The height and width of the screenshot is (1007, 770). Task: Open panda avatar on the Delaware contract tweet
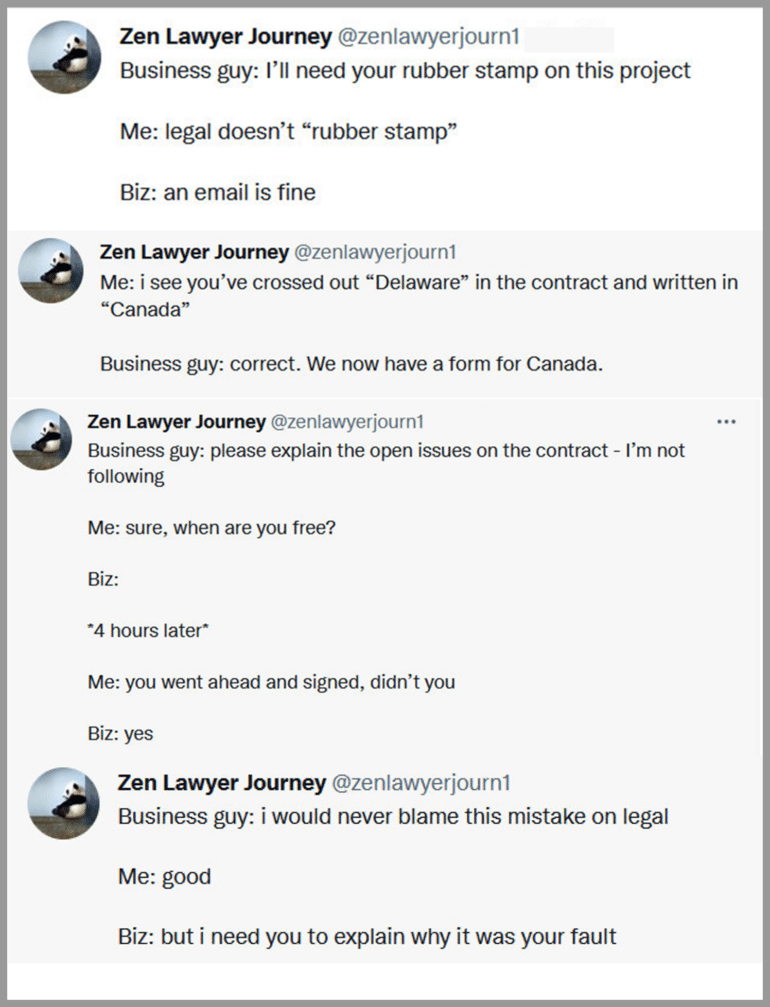click(x=51, y=270)
